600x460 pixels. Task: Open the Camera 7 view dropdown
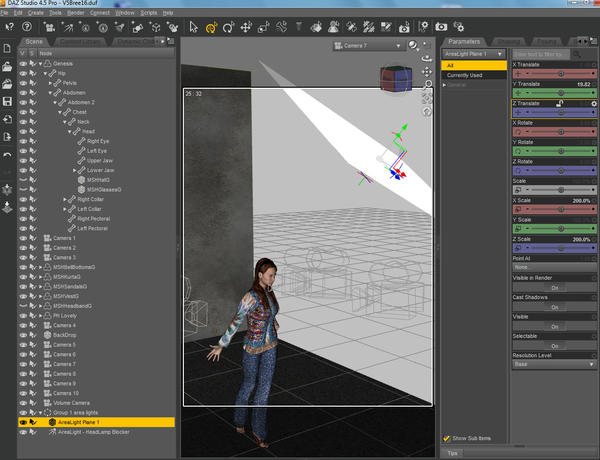click(x=365, y=46)
